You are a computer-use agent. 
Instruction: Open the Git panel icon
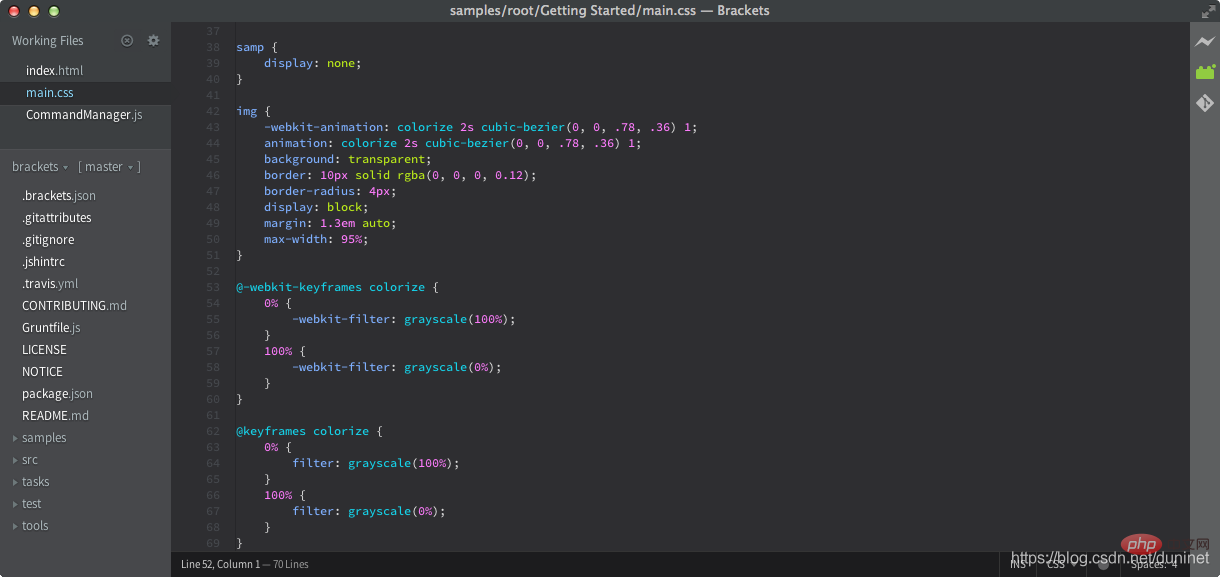click(x=1204, y=103)
